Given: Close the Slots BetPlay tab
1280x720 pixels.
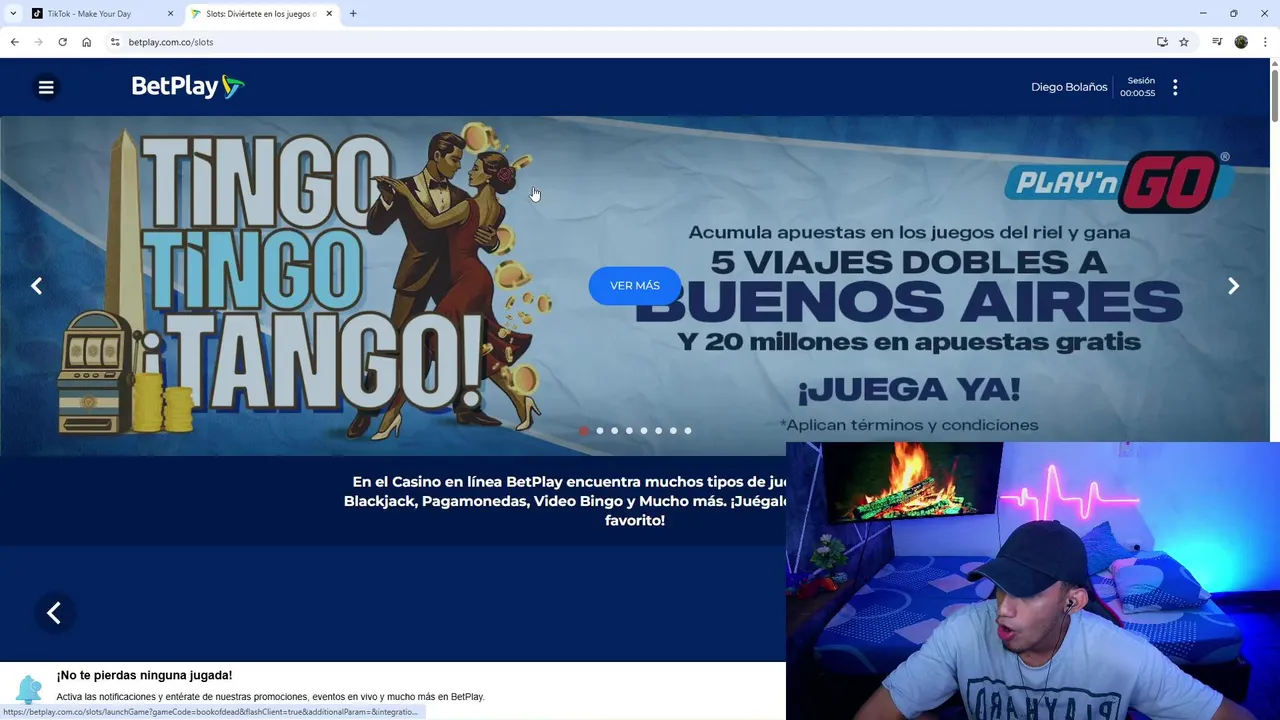Looking at the screenshot, I should [x=329, y=14].
